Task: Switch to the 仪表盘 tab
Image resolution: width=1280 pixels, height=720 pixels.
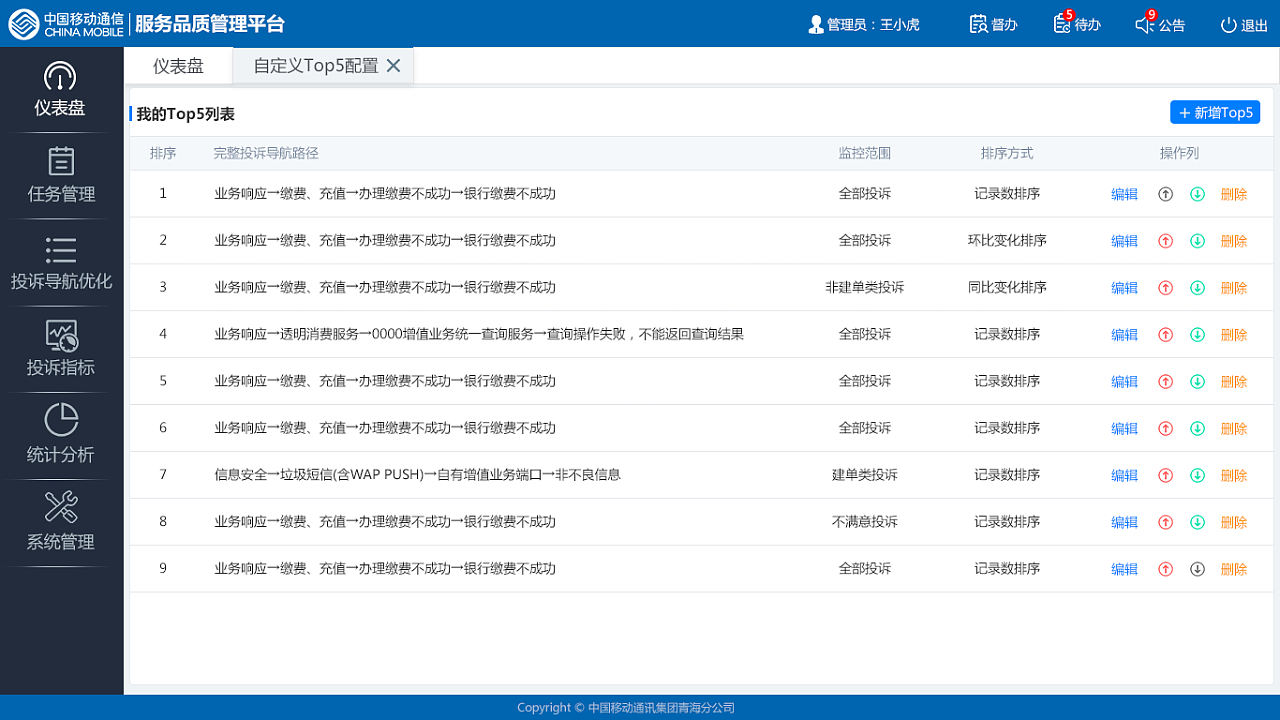Action: 178,65
